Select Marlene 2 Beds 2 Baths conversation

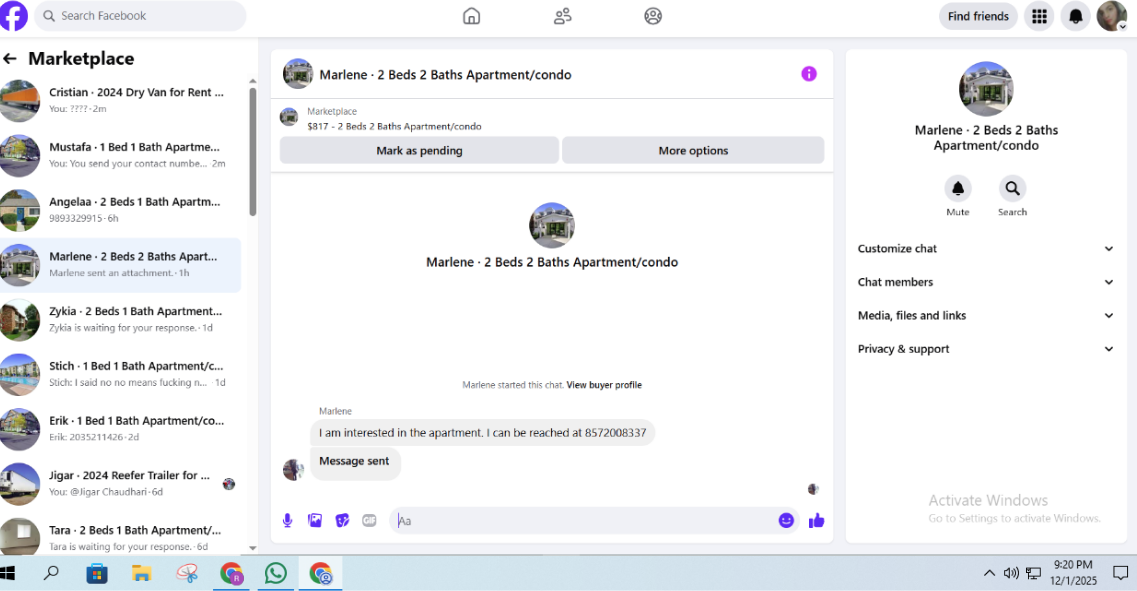(120, 265)
